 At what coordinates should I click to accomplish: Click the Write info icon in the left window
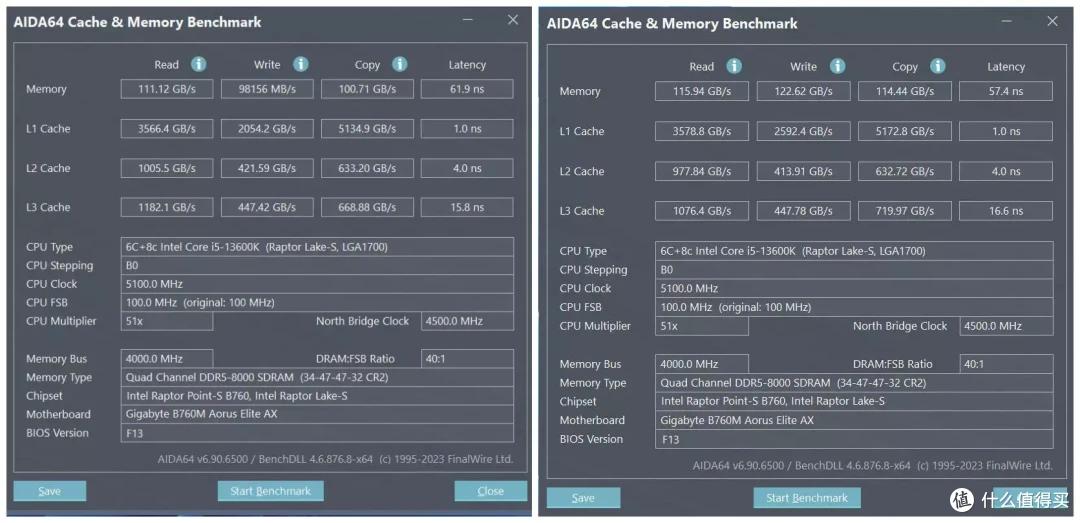tap(300, 64)
